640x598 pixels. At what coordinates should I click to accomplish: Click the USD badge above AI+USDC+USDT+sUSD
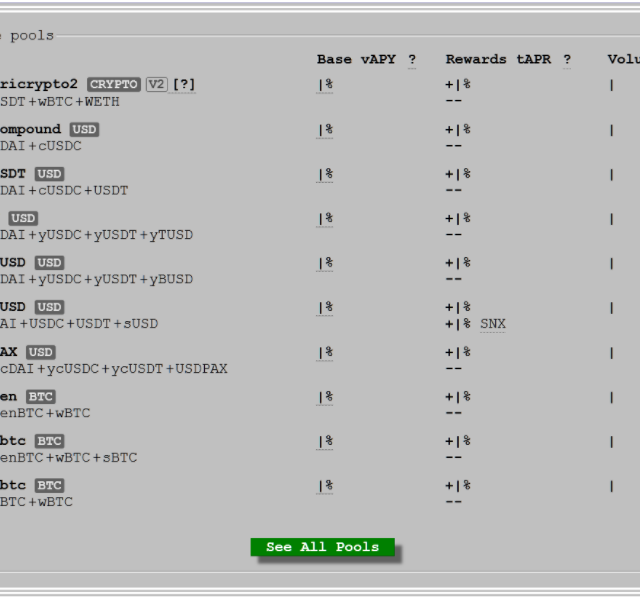pos(49,307)
